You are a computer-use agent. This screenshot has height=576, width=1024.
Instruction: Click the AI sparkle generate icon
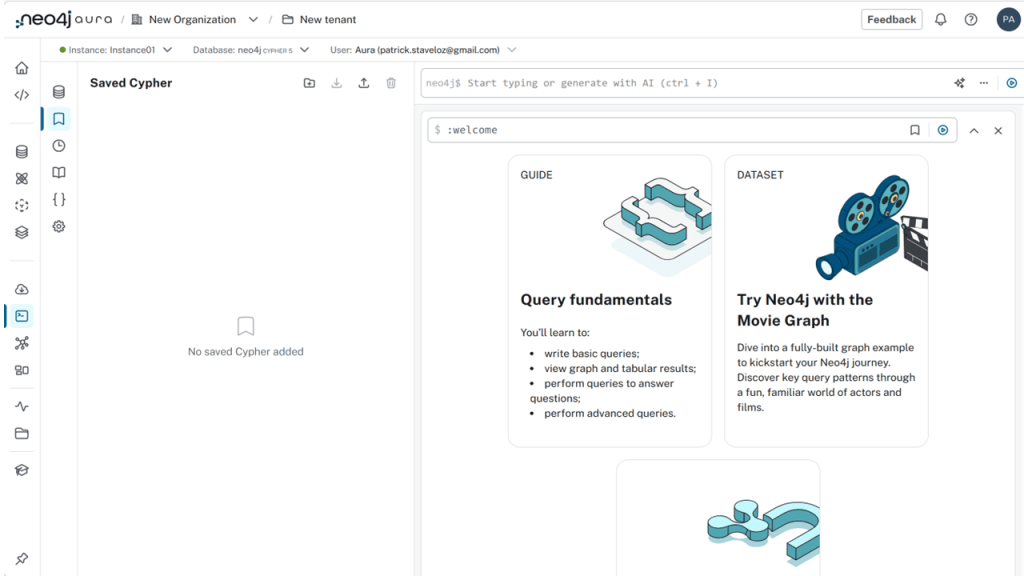click(959, 83)
